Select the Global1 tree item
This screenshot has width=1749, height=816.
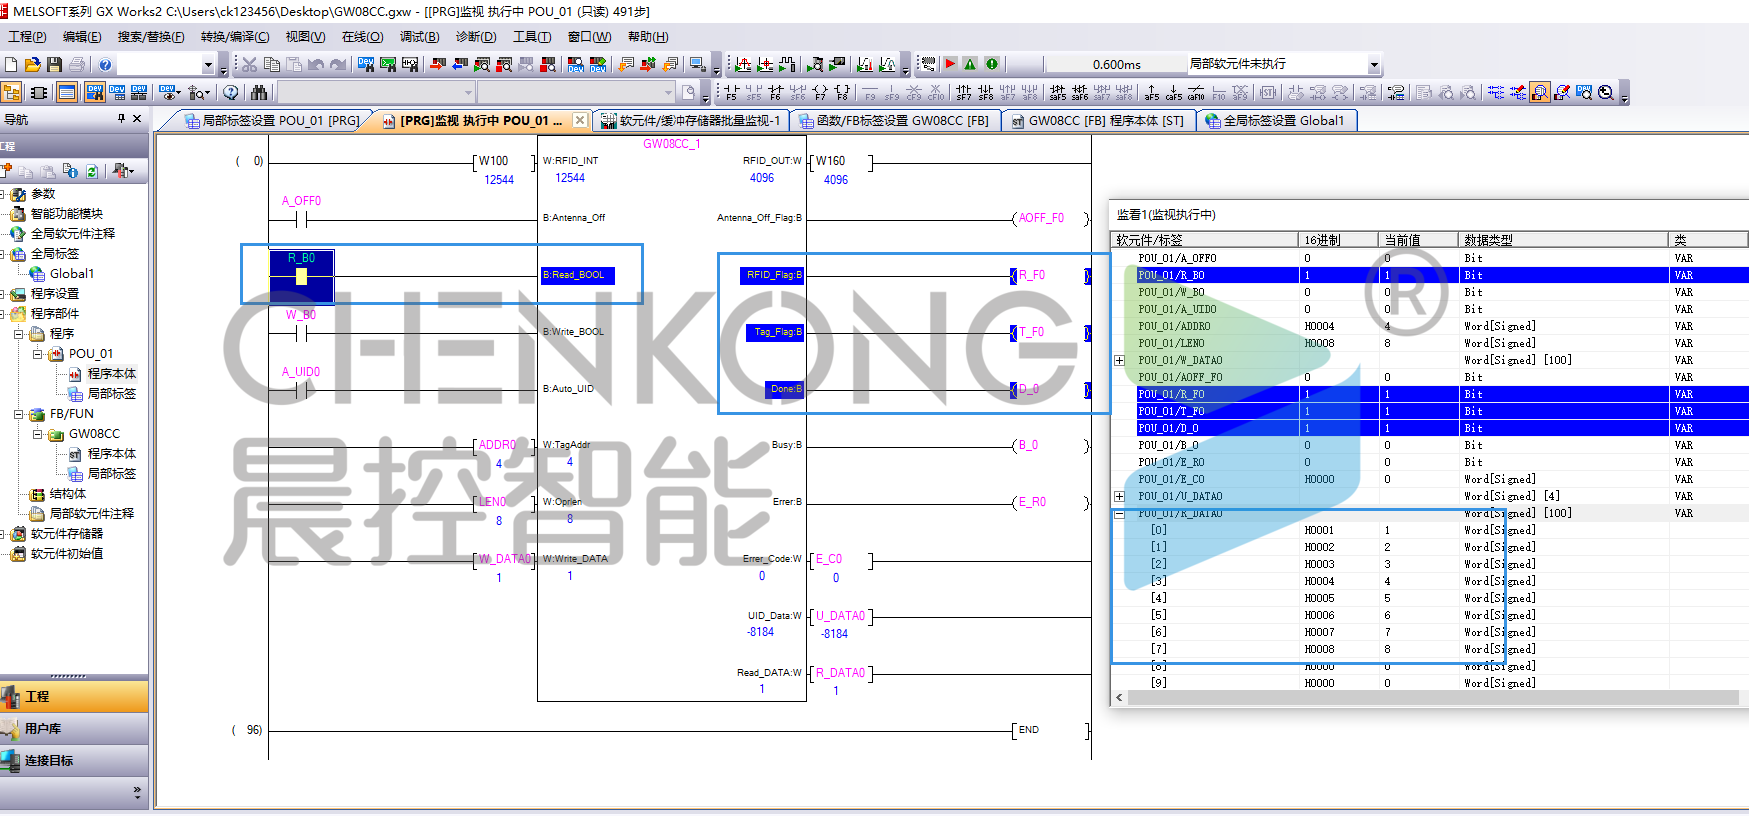pyautogui.click(x=72, y=274)
